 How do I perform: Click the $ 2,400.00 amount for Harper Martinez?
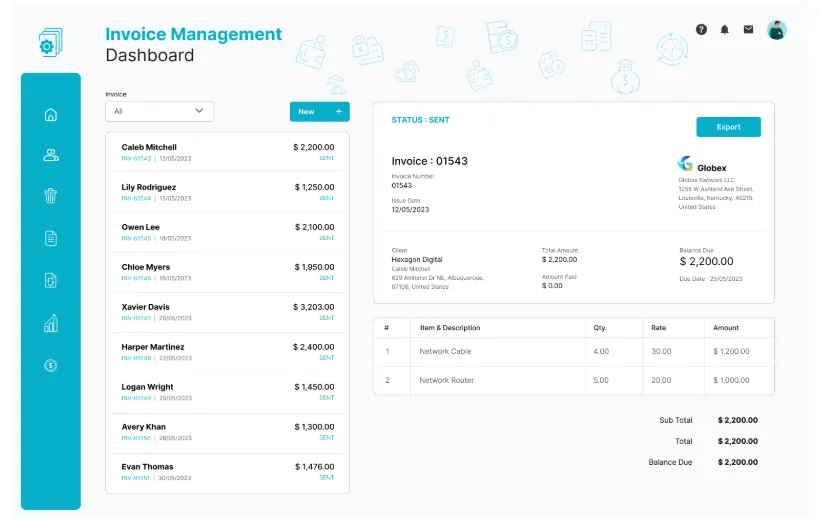[x=314, y=347]
